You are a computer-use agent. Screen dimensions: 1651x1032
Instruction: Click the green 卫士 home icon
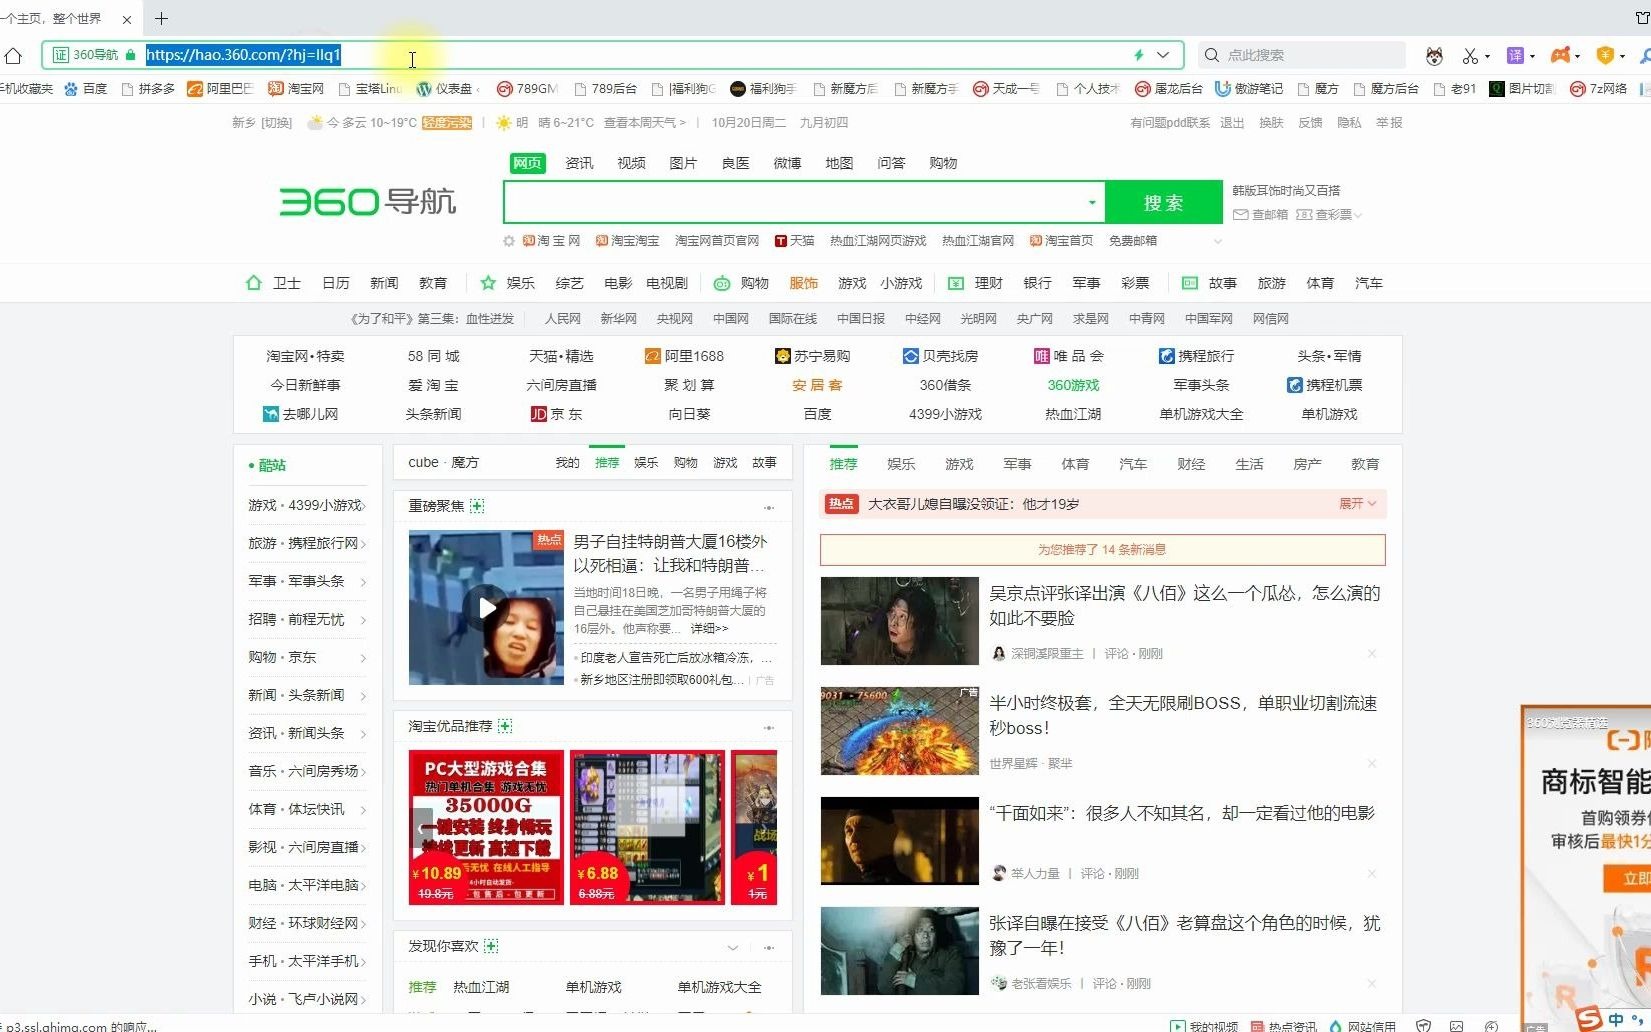click(x=254, y=283)
